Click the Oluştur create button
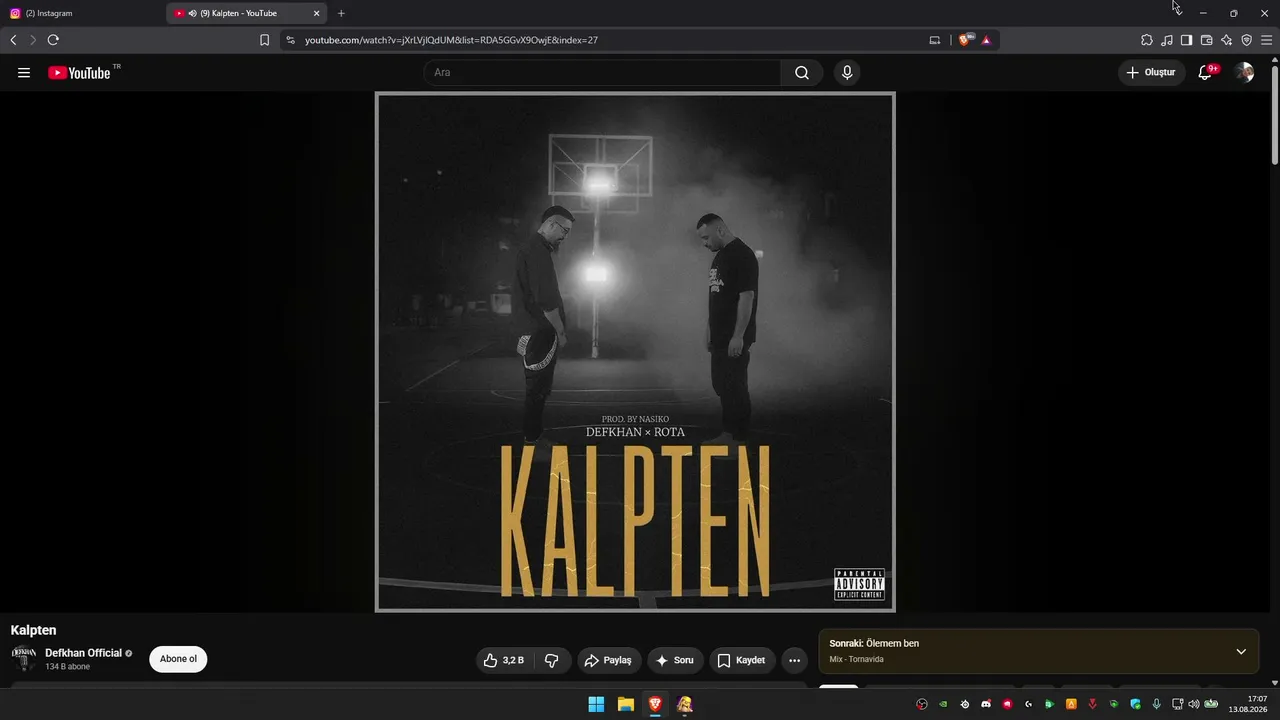This screenshot has height=720, width=1280. [x=1151, y=72]
